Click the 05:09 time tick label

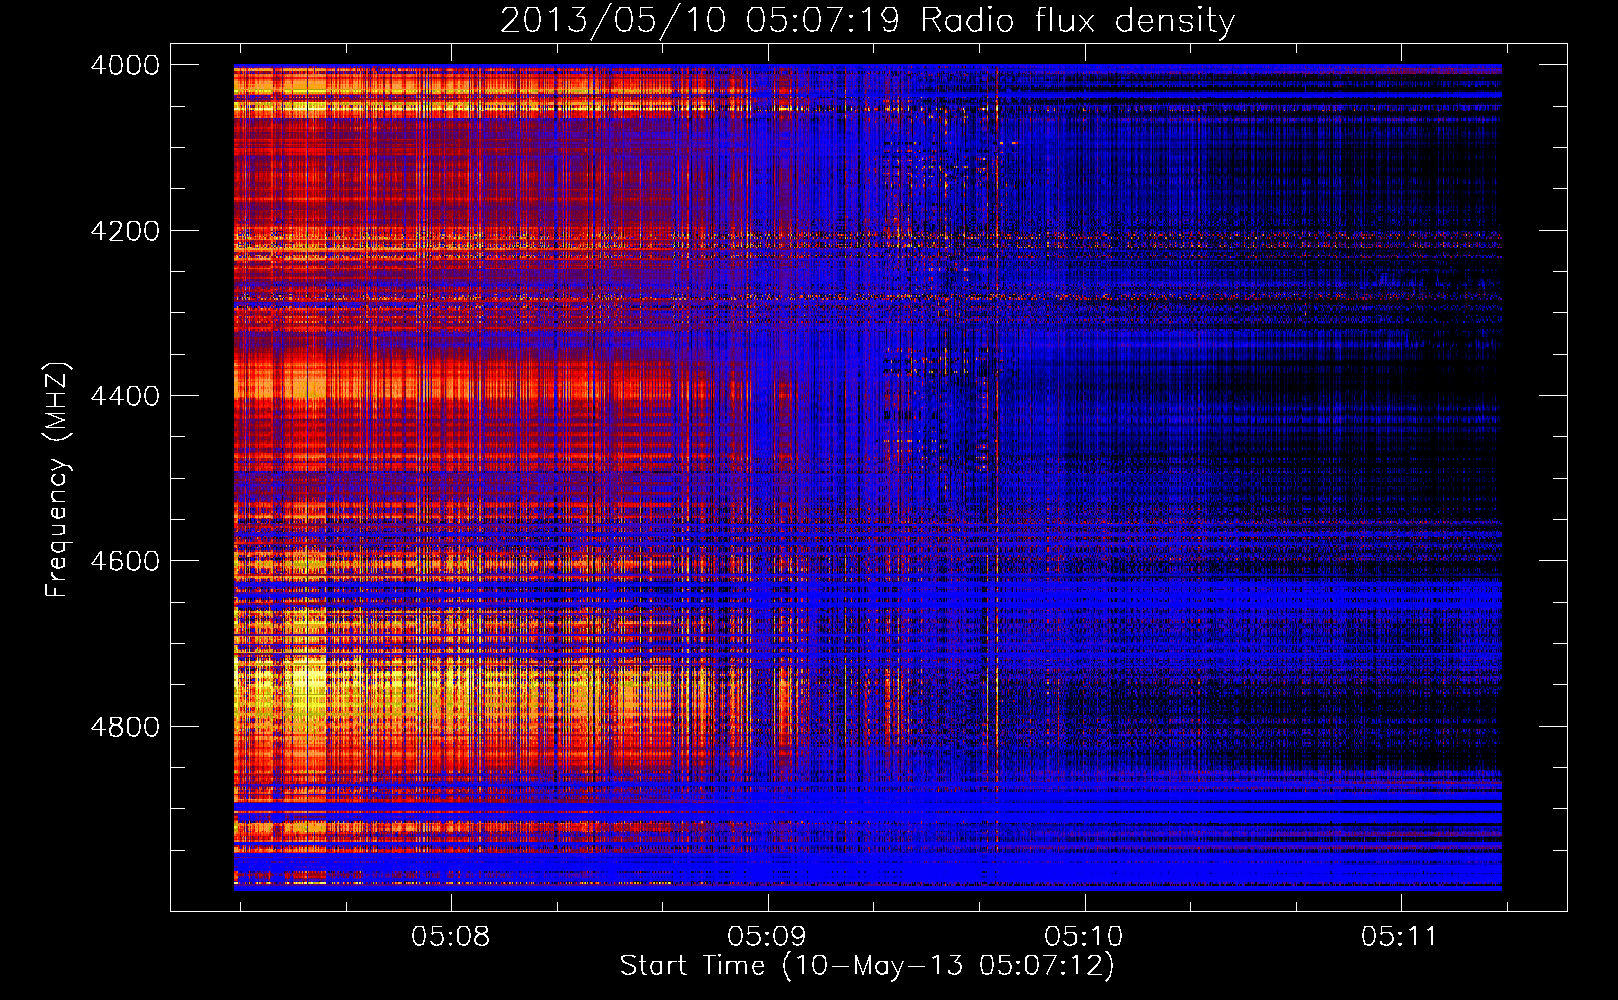(767, 937)
